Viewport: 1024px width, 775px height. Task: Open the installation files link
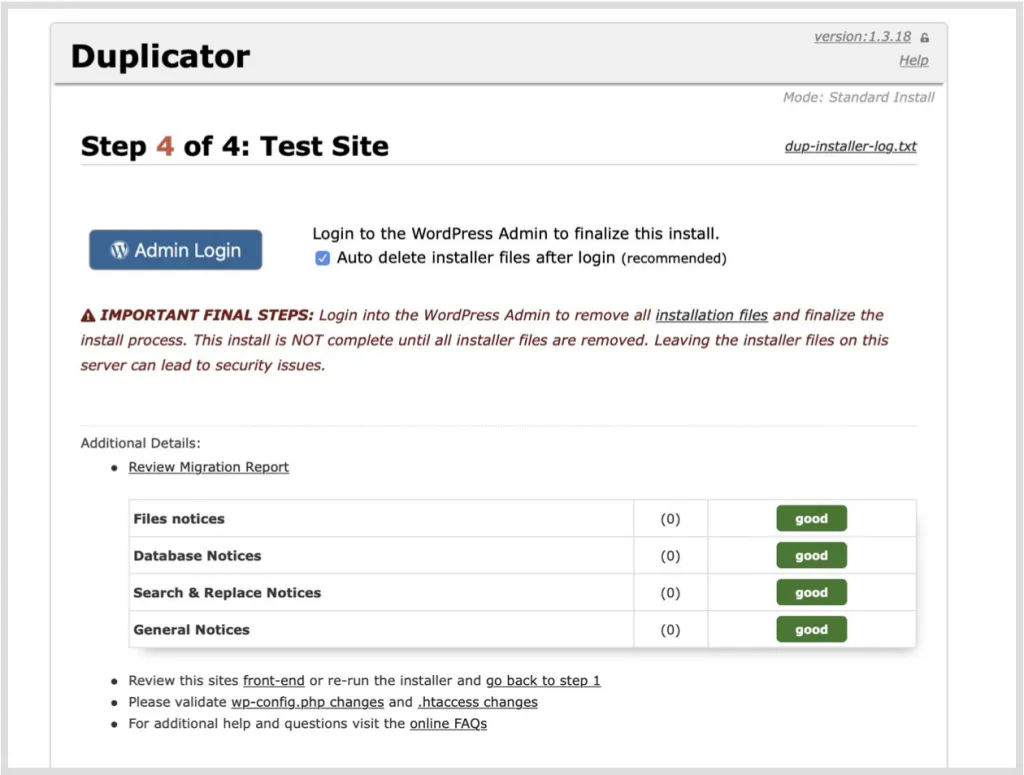click(712, 314)
